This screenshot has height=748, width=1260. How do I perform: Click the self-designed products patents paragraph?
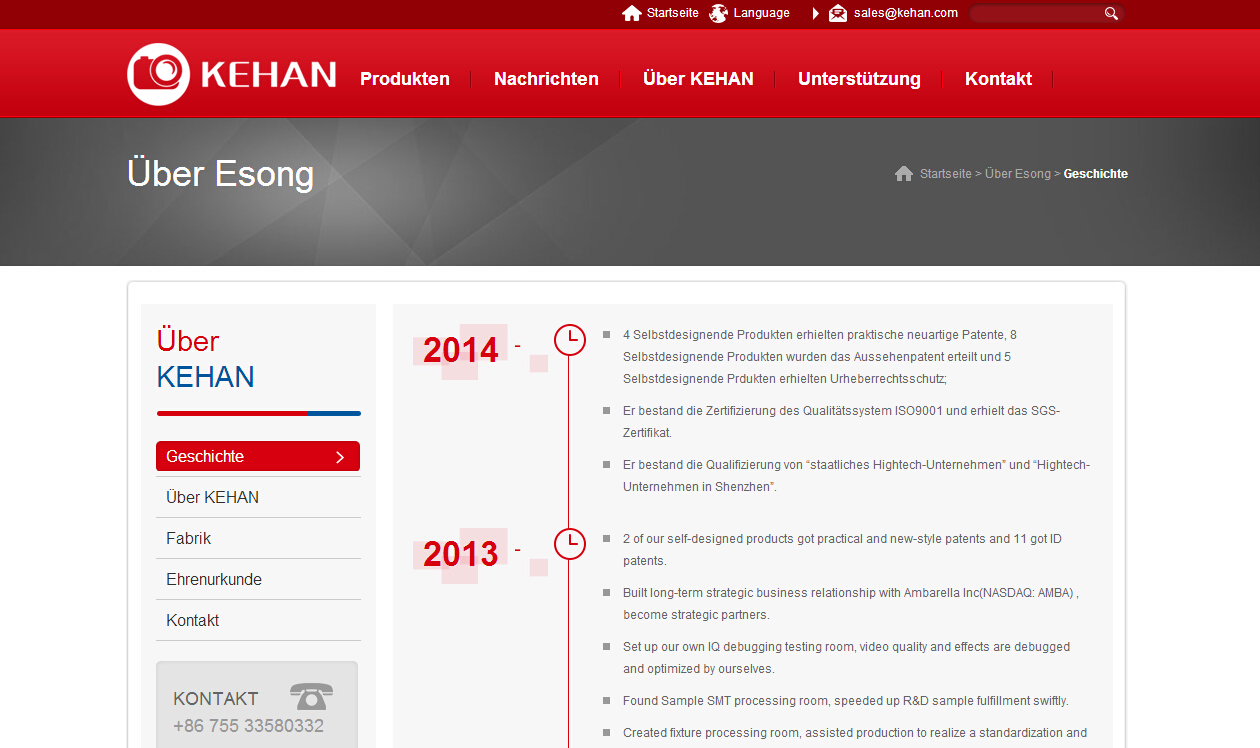[842, 550]
